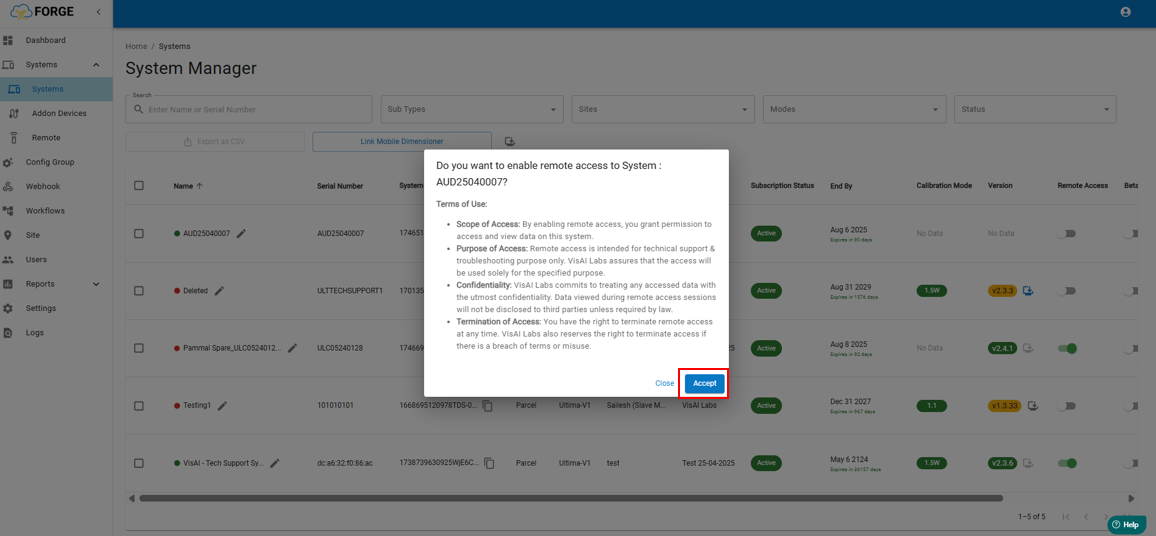Toggle Remote Access switch for AUD25040007 row
The height and width of the screenshot is (536, 1156).
click(1066, 233)
